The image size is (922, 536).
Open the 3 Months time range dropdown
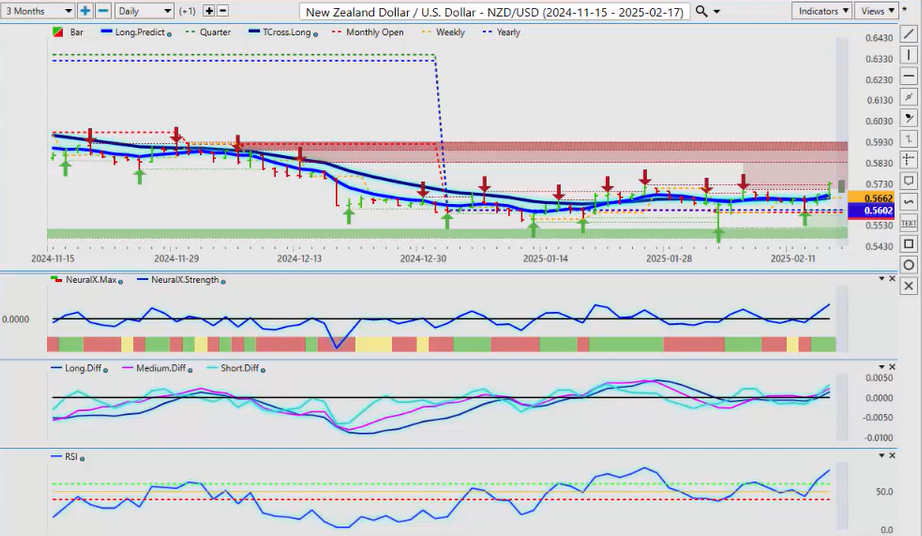click(39, 11)
